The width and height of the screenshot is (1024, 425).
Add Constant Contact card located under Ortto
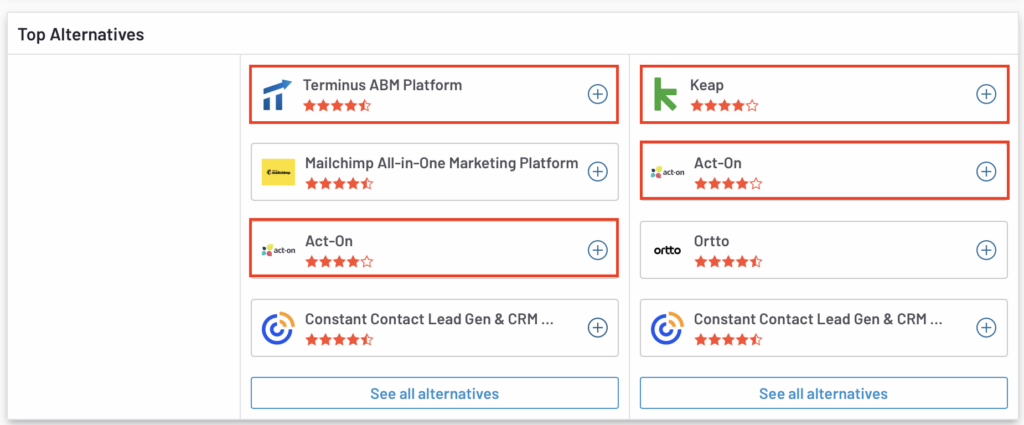coord(986,327)
